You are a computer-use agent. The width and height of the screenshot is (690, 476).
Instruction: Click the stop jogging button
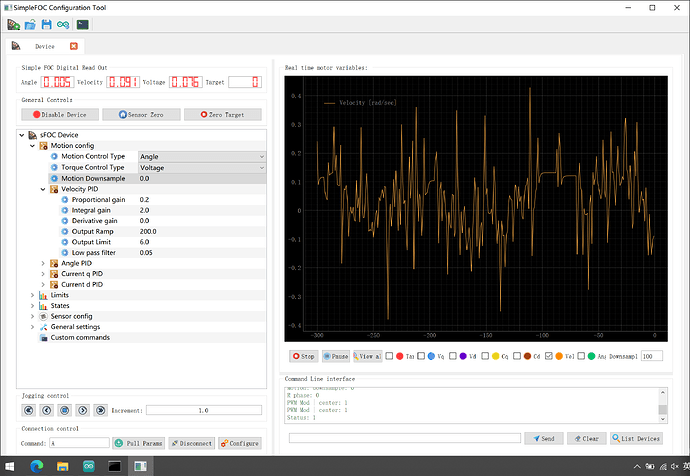tap(65, 410)
